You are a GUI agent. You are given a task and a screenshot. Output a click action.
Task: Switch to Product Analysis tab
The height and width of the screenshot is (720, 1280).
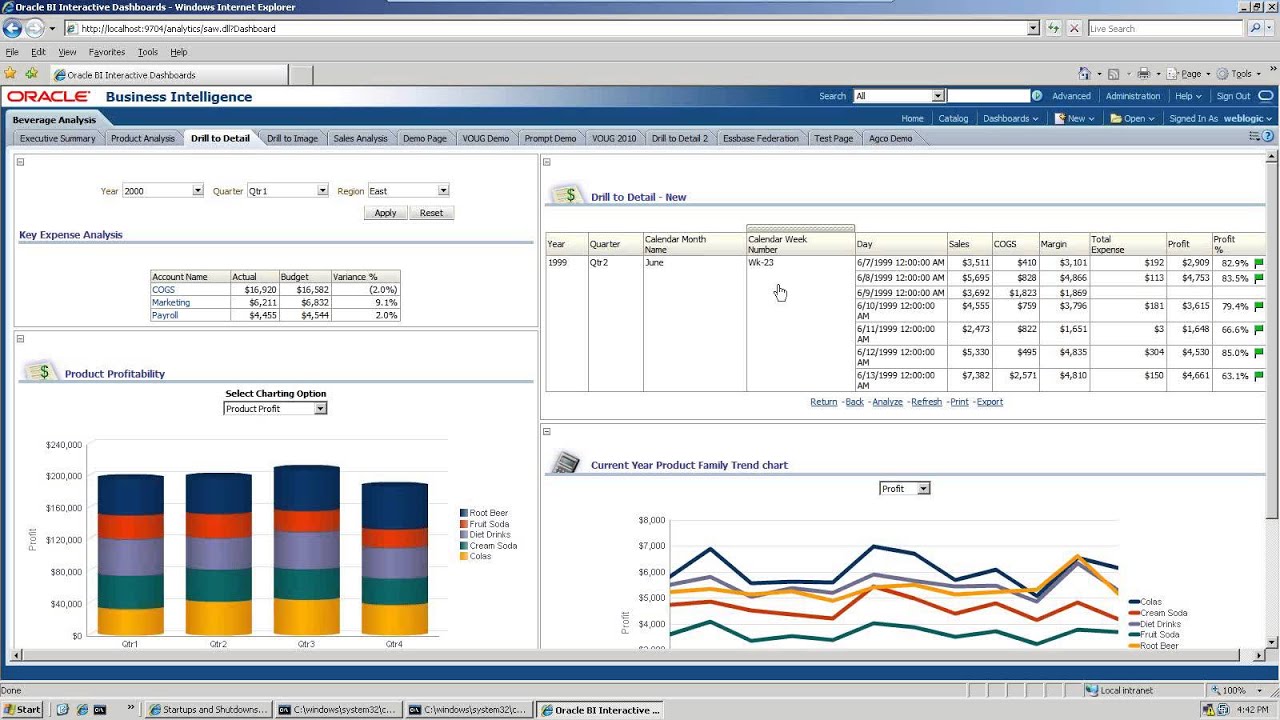click(x=143, y=138)
